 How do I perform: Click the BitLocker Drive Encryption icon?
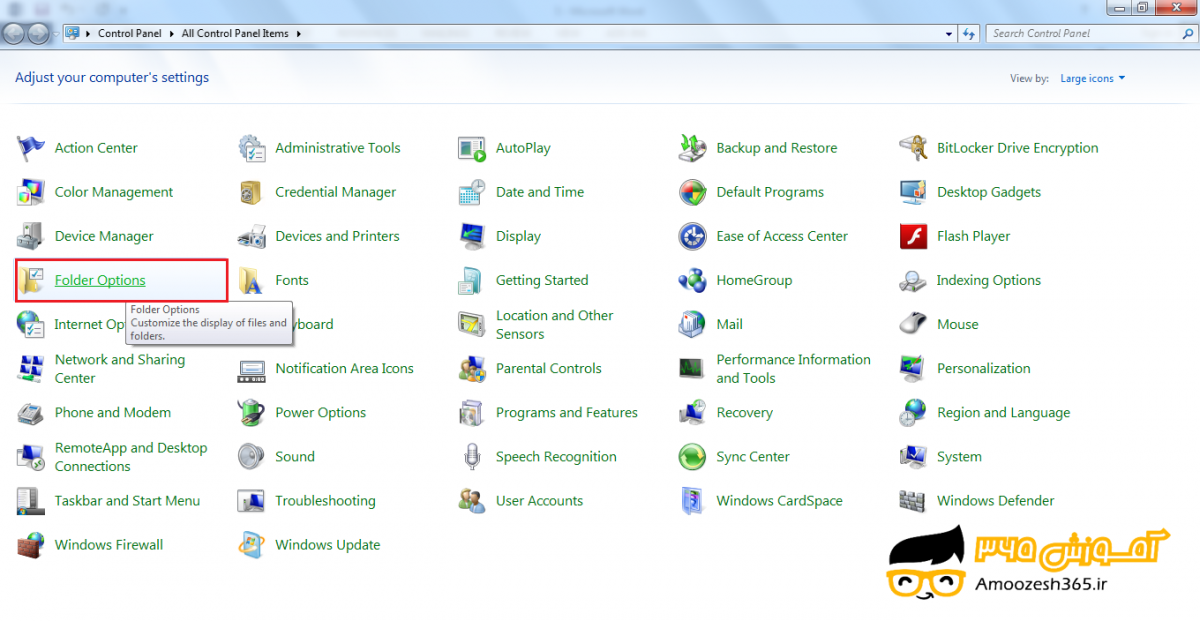(x=912, y=148)
